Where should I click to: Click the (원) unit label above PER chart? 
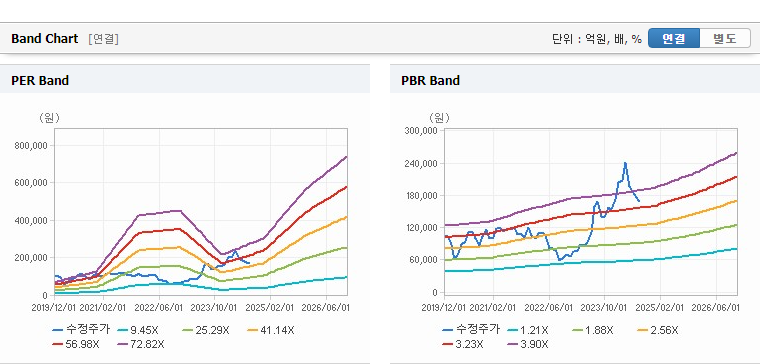(49, 118)
